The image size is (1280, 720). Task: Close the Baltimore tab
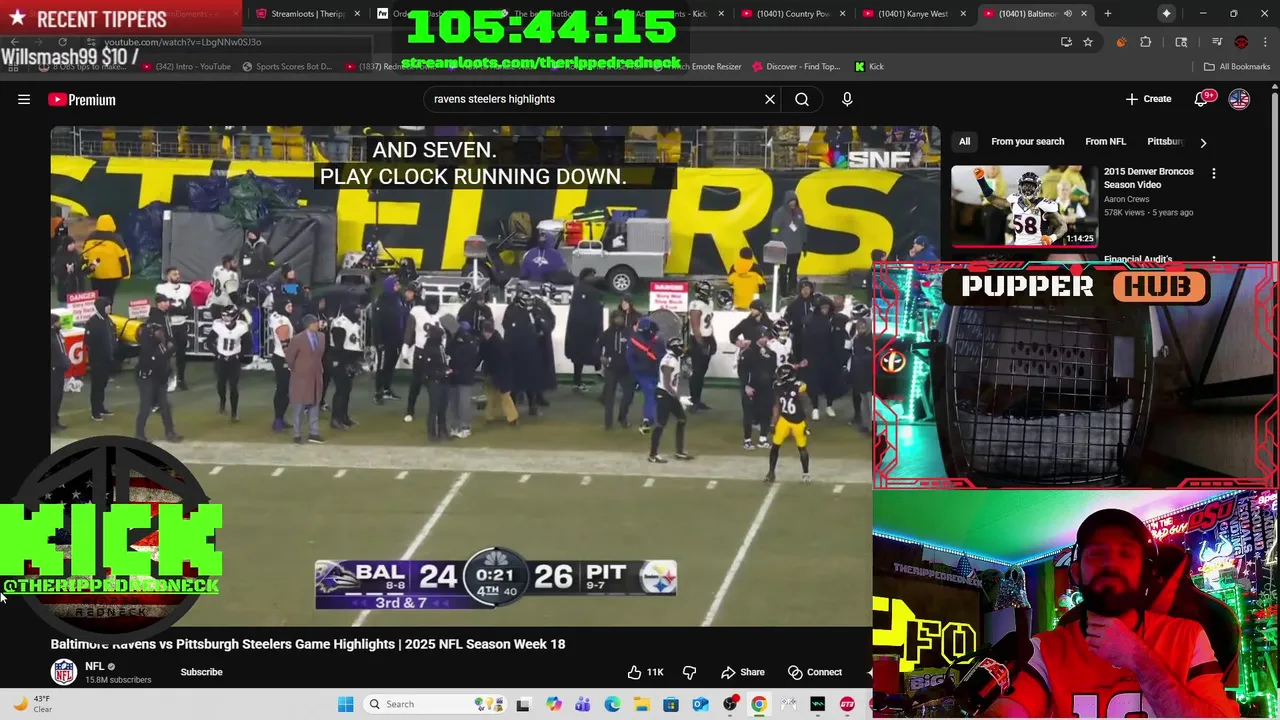pyautogui.click(x=1085, y=14)
